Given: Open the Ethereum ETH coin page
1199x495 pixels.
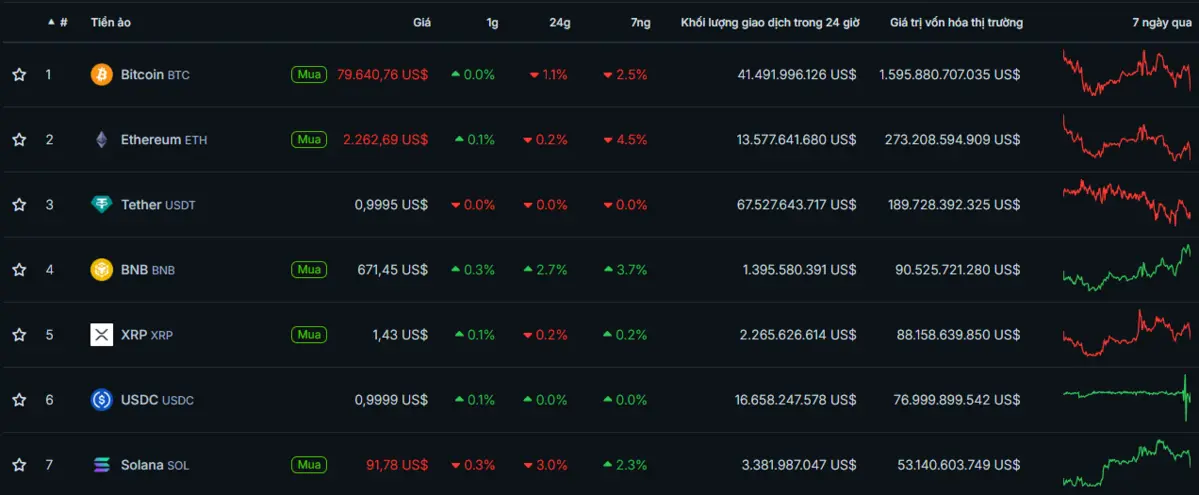Looking at the screenshot, I should pyautogui.click(x=164, y=140).
